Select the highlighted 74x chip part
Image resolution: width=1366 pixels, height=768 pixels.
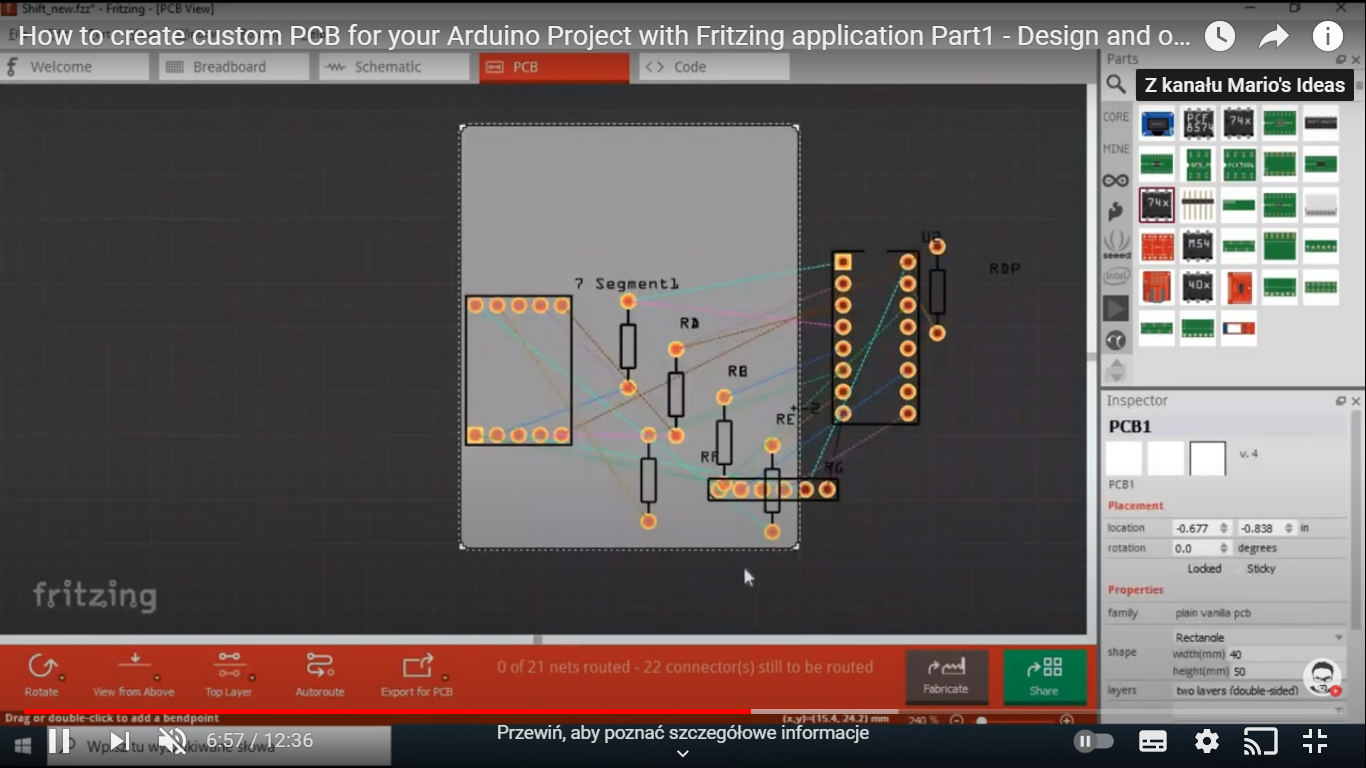tap(1157, 204)
